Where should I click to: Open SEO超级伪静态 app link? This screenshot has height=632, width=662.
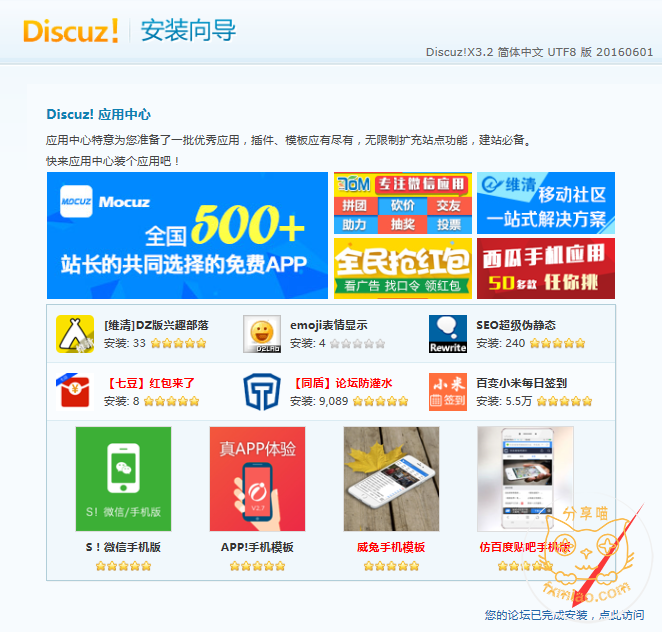(x=516, y=325)
